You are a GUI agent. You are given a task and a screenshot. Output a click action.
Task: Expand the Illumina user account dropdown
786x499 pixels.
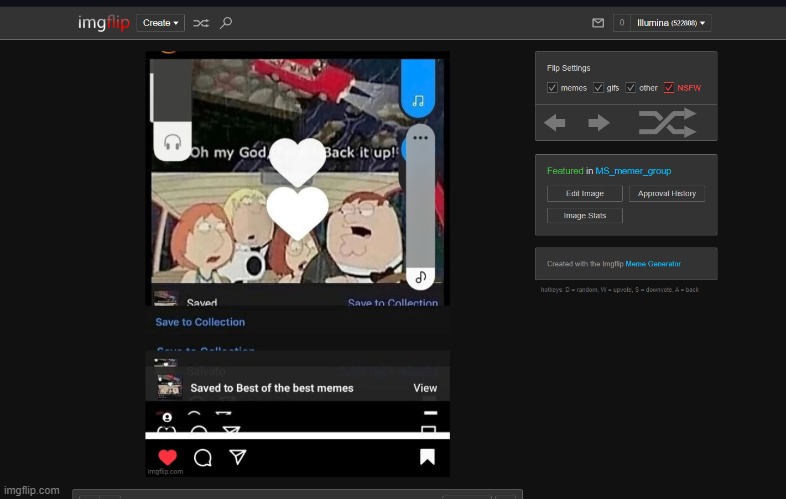[x=672, y=22]
